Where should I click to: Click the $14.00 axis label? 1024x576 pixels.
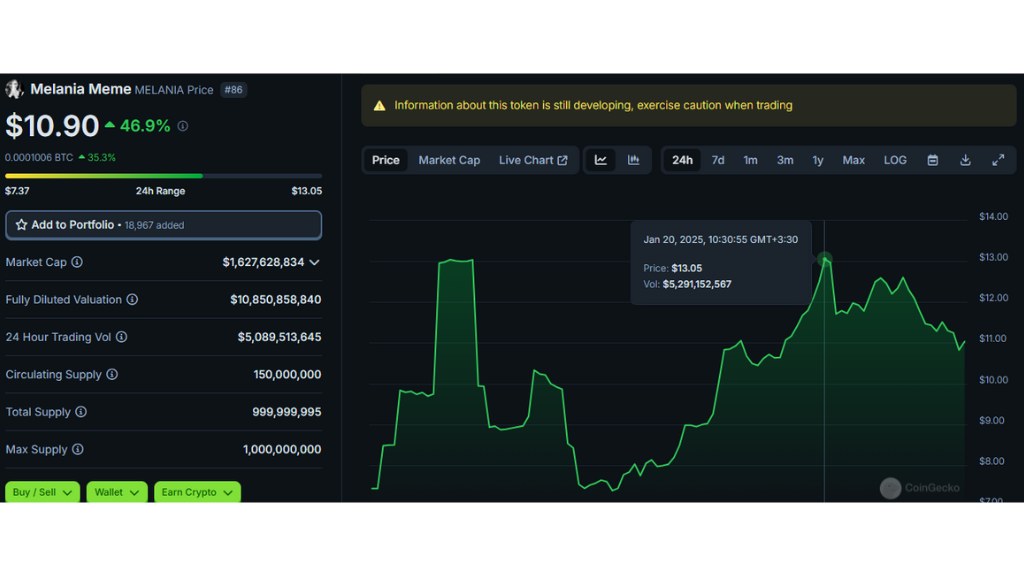993,217
